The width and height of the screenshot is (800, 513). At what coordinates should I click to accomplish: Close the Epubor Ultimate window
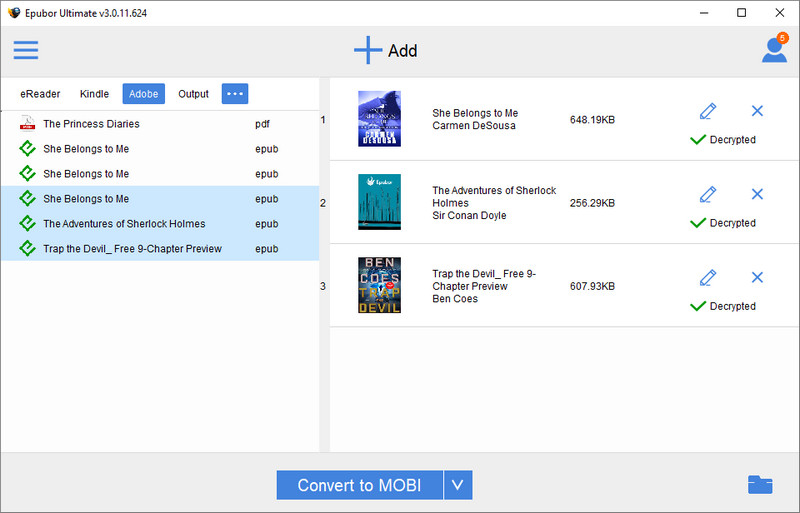780,13
